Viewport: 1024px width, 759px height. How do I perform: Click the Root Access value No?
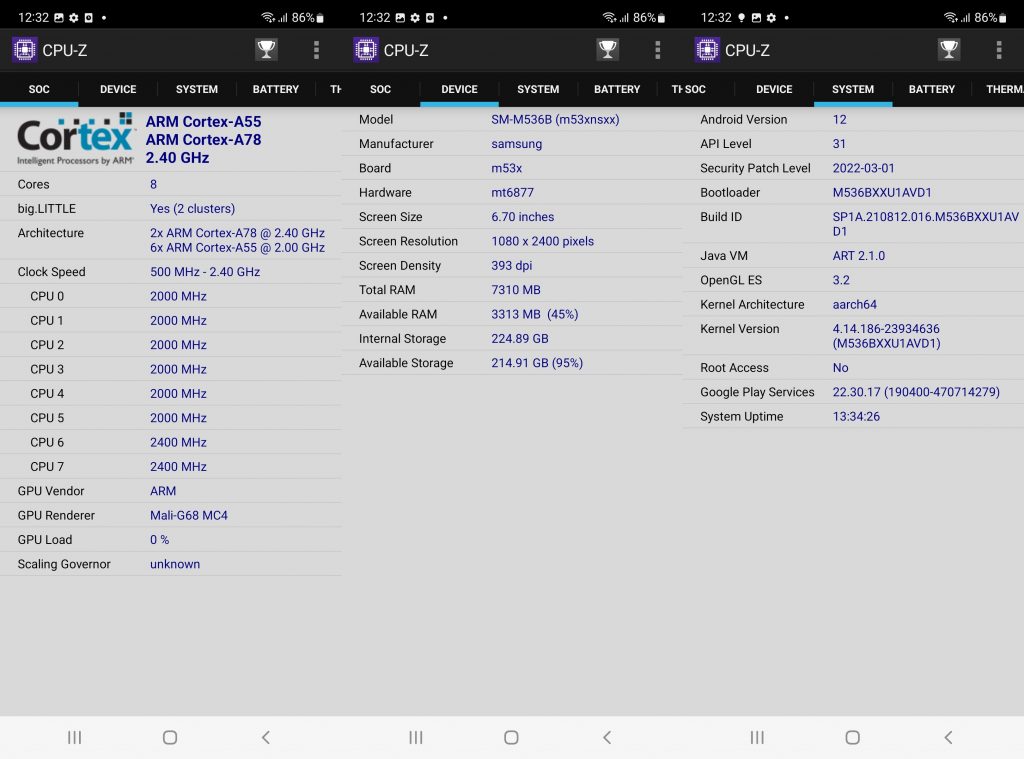pos(840,368)
